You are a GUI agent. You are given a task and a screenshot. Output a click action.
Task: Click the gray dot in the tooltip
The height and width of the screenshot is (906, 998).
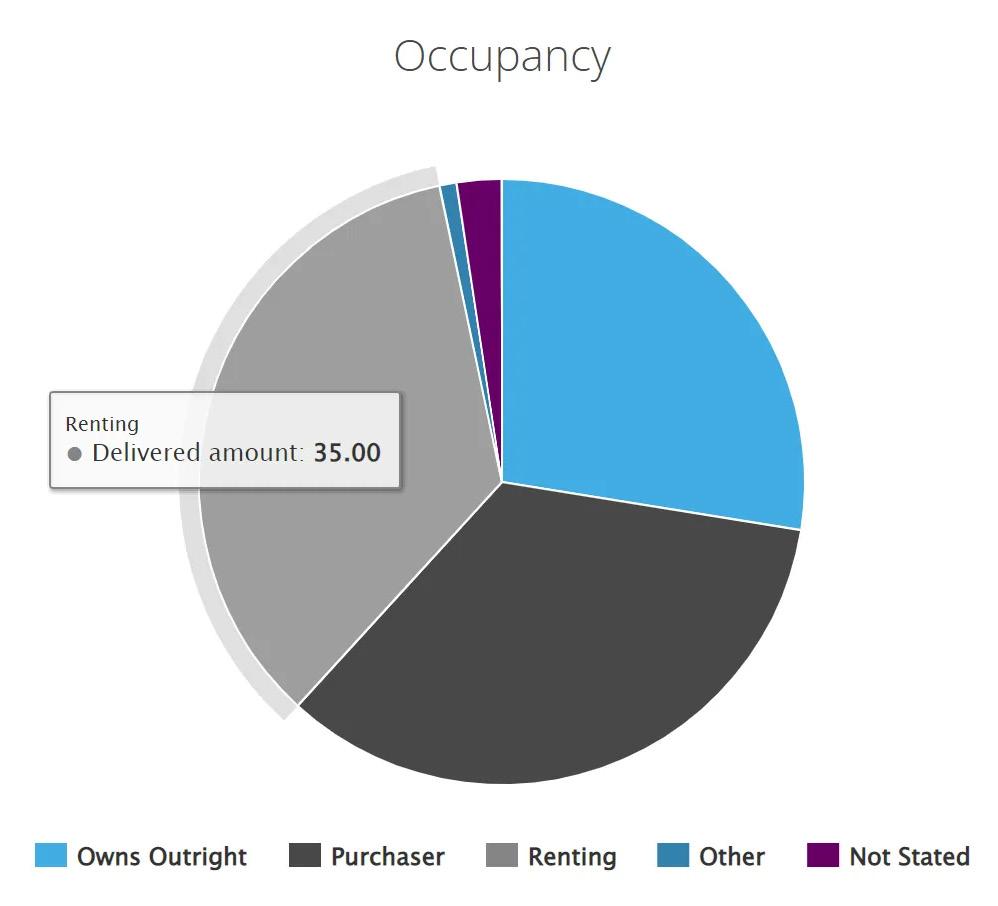tap(74, 454)
